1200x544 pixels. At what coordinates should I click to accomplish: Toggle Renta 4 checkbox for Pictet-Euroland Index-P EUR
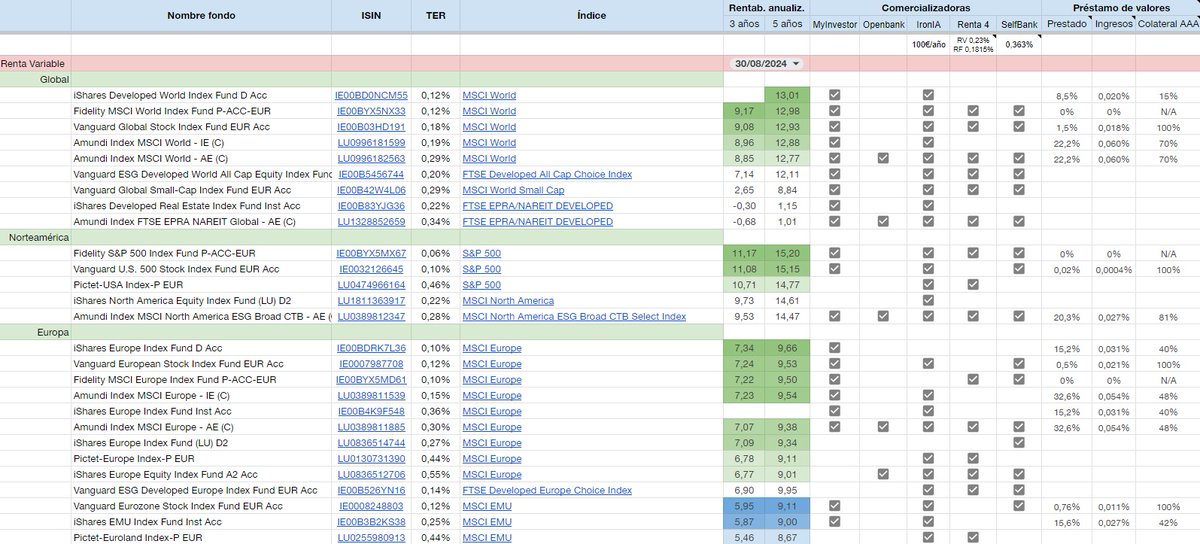tap(973, 538)
